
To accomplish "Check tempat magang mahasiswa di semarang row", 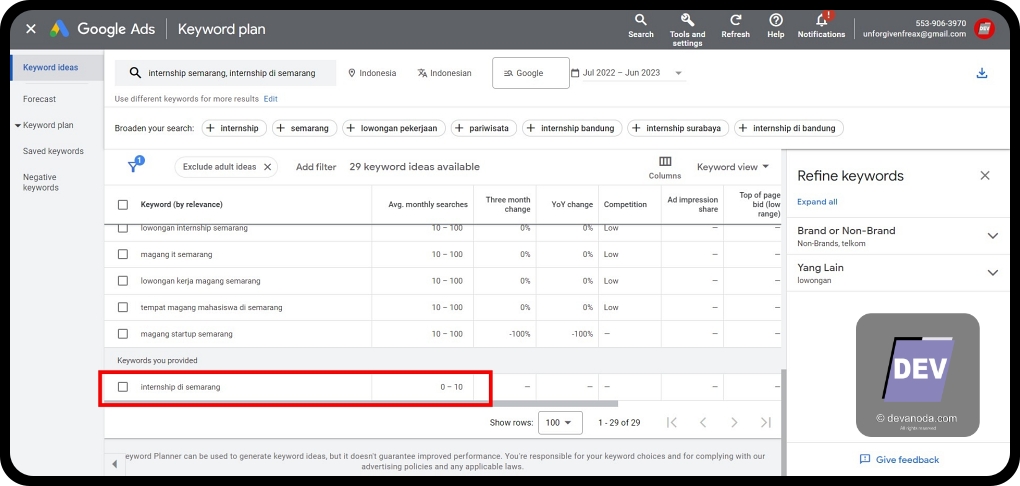I will [x=123, y=307].
